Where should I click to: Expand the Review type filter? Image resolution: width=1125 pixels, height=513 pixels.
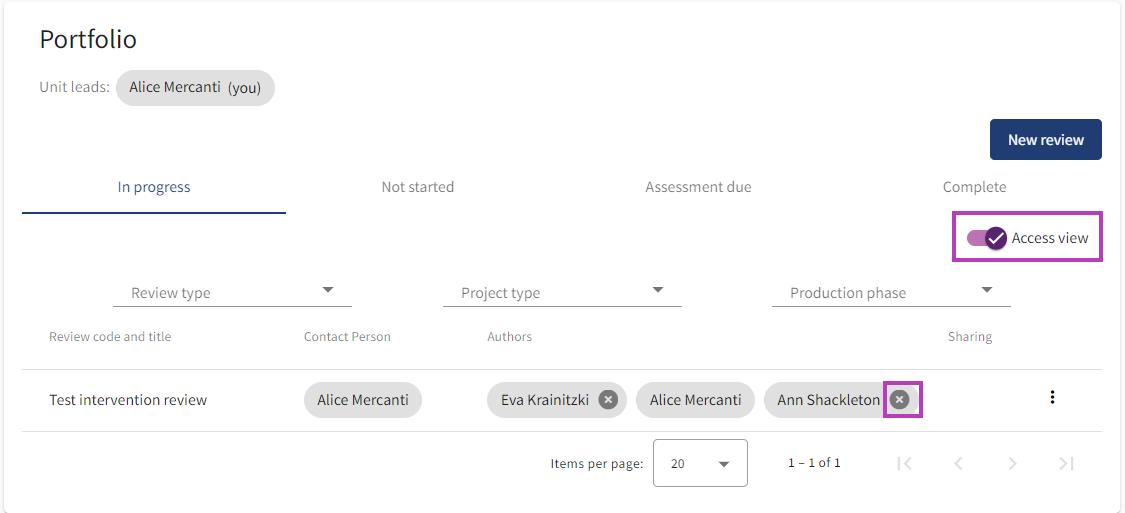pyautogui.click(x=232, y=292)
